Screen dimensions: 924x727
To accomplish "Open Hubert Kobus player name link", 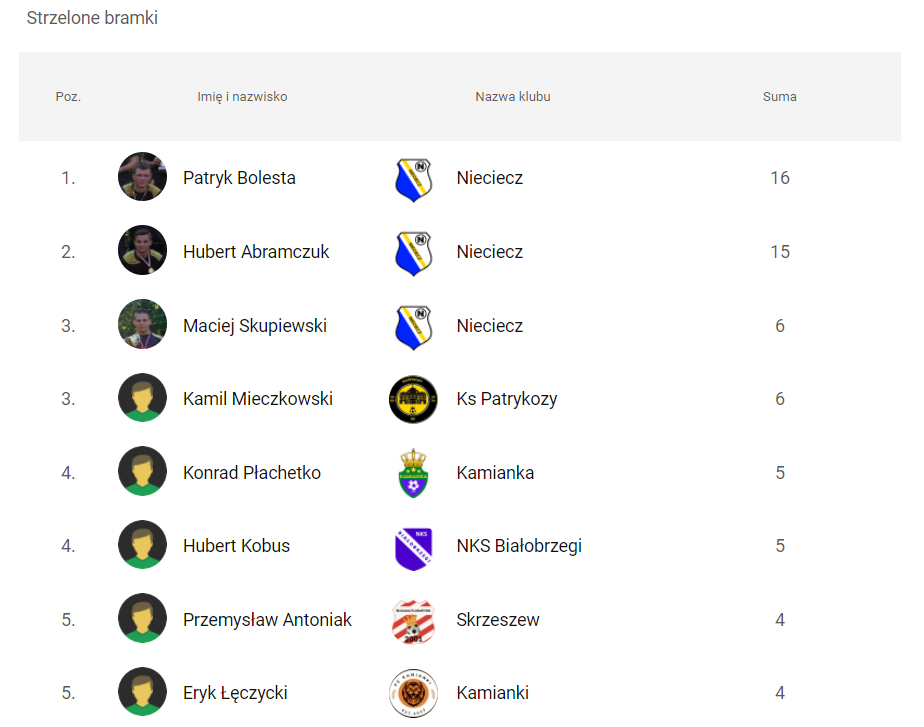I will (x=236, y=546).
